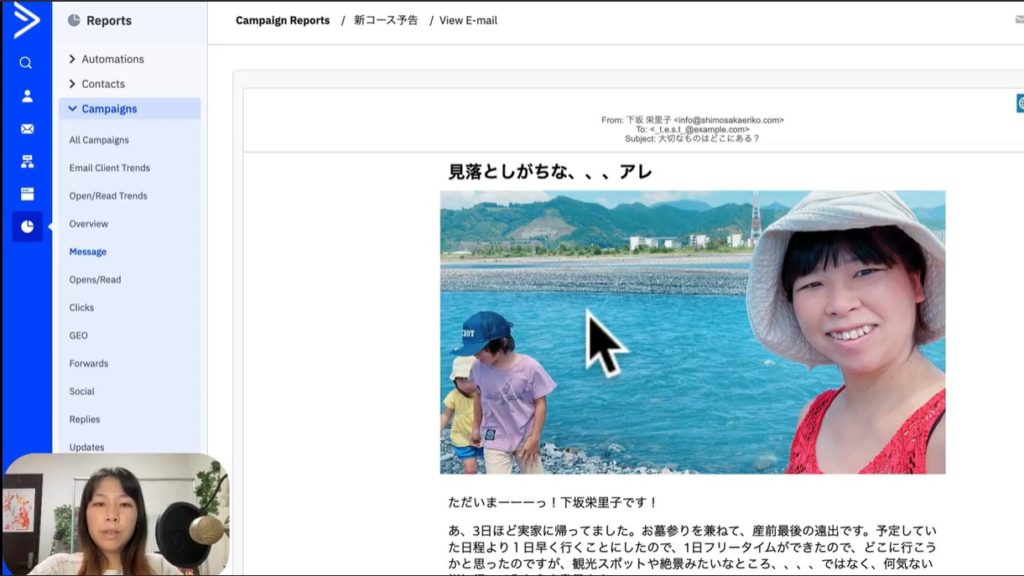Image resolution: width=1024 pixels, height=576 pixels.
Task: Expand the Automations reports section
Action: click(x=106, y=59)
